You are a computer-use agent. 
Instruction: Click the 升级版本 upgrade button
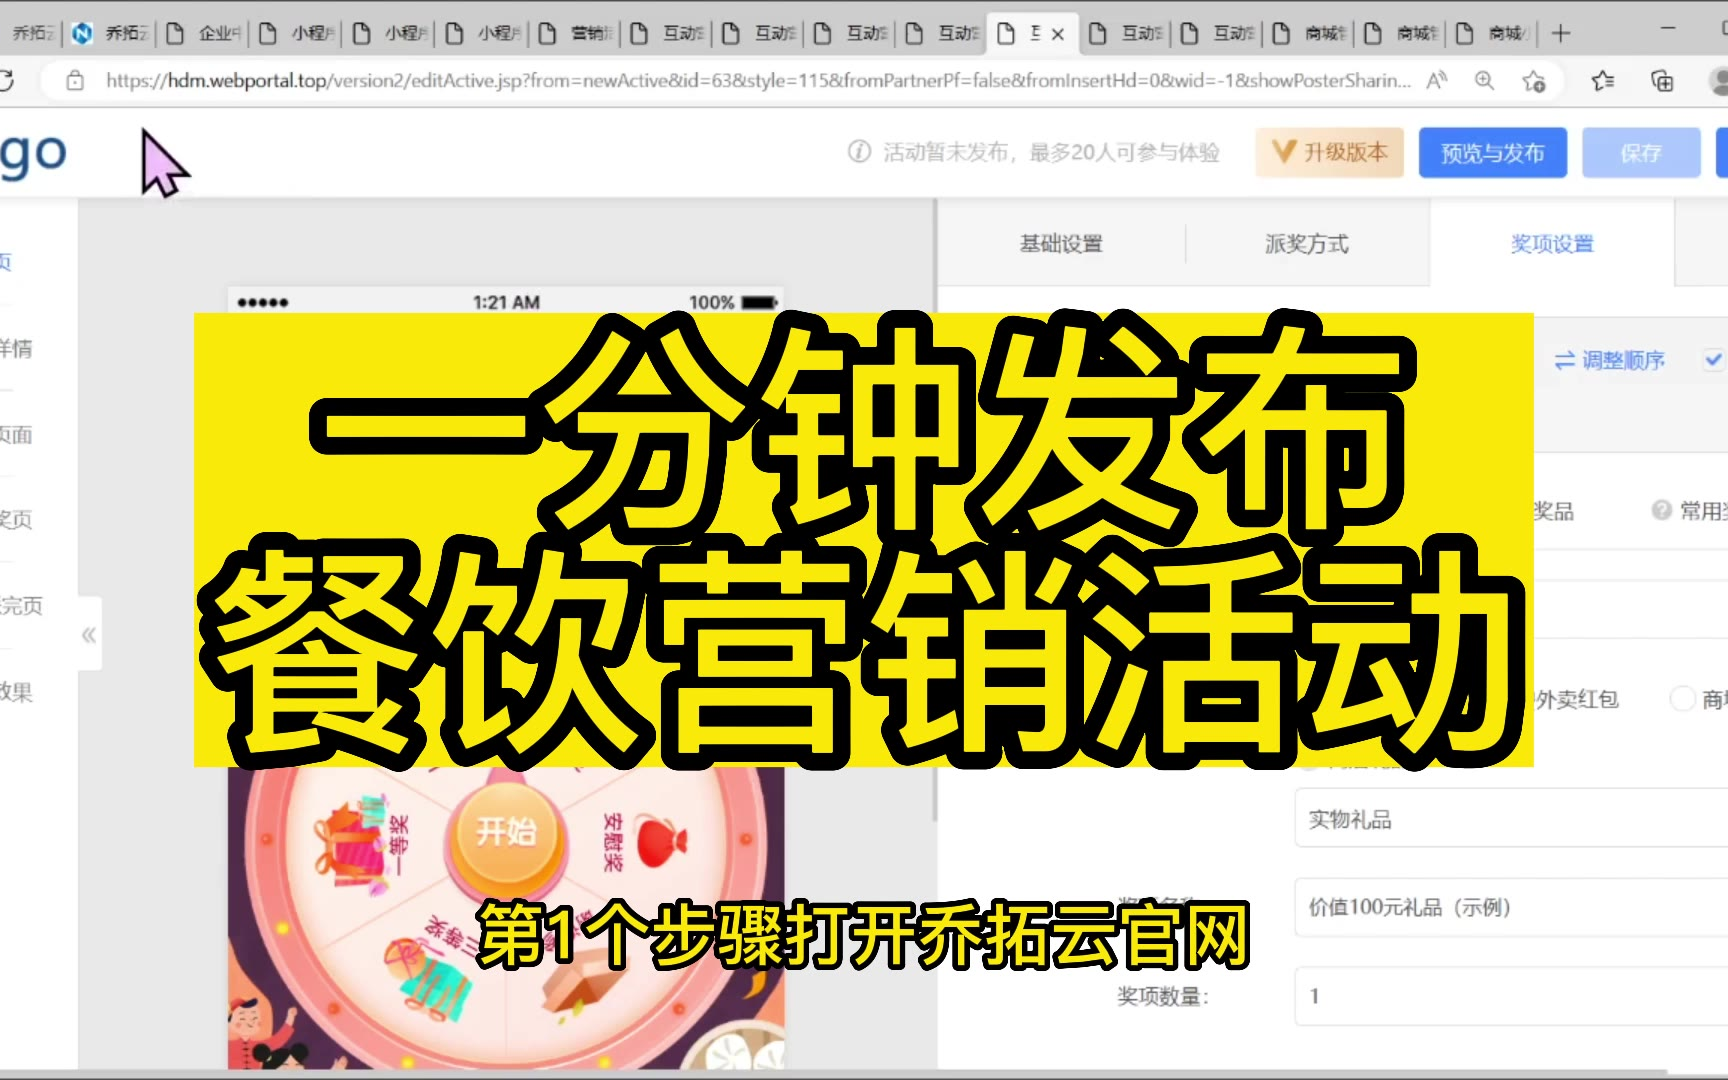click(1330, 152)
